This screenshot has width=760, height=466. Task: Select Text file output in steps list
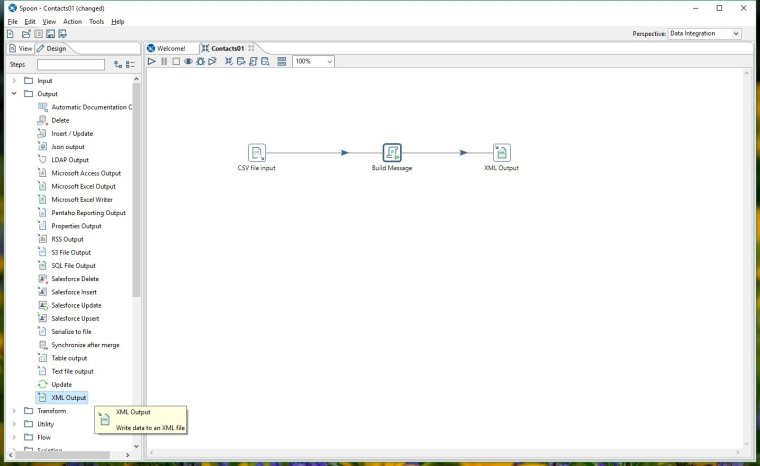click(72, 371)
